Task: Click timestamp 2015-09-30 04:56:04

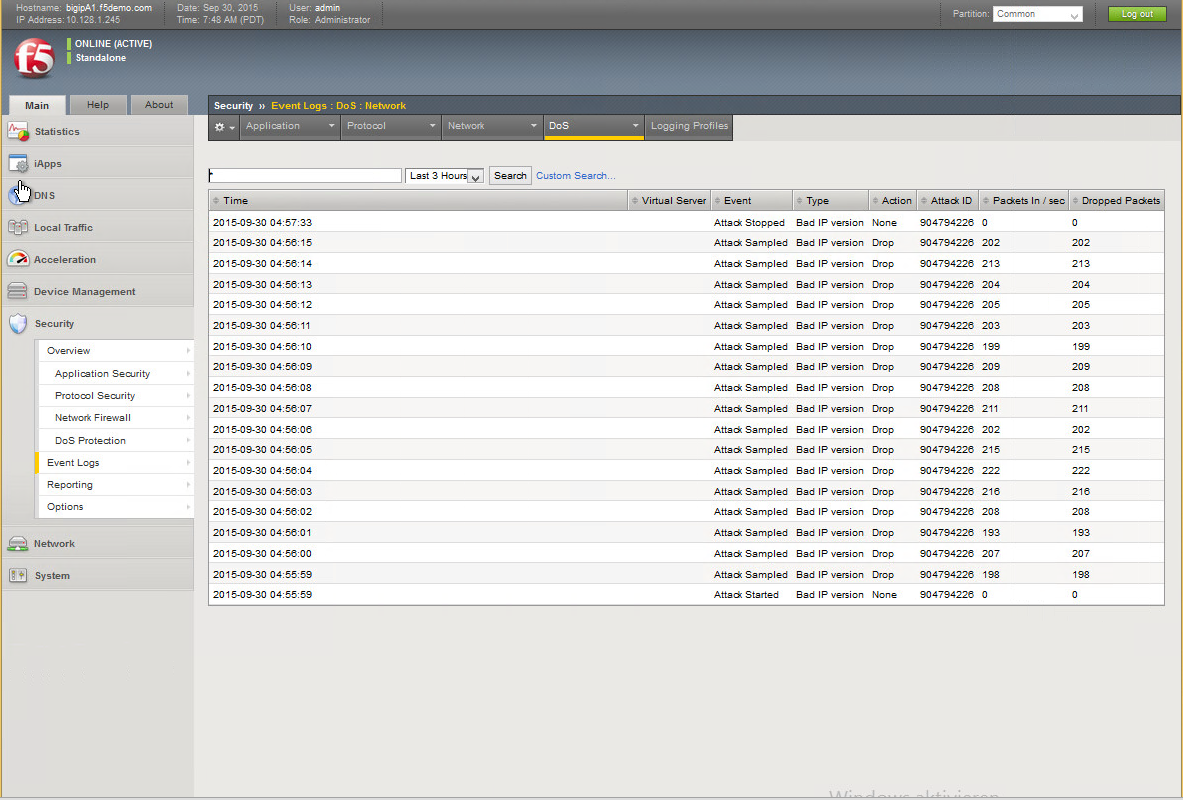Action: click(263, 471)
